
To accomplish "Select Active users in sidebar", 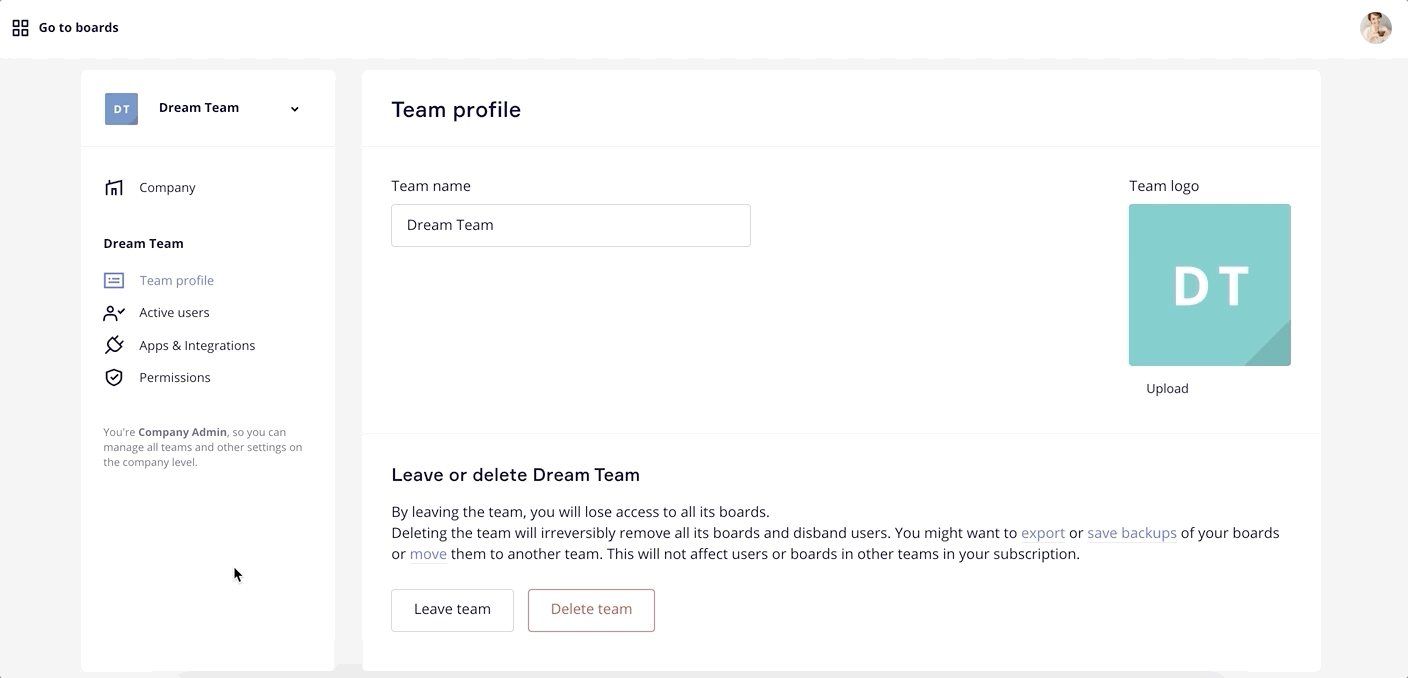I will [x=174, y=313].
